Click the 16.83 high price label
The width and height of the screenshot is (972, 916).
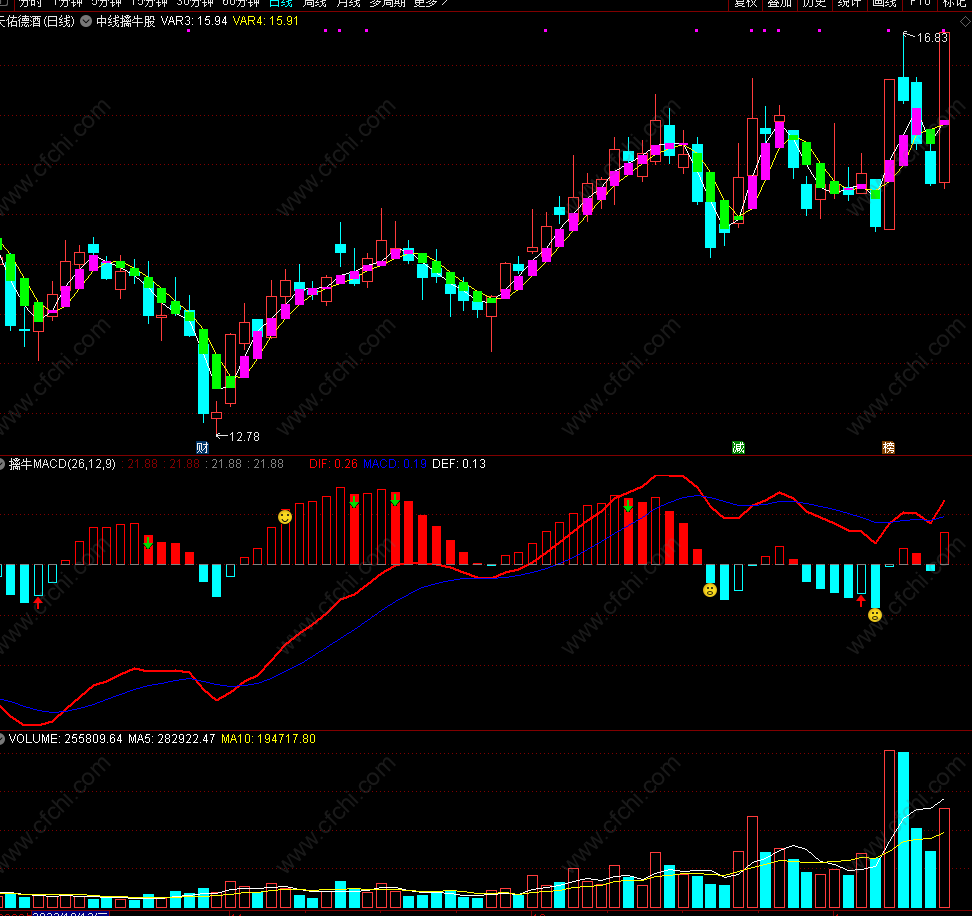[932, 38]
